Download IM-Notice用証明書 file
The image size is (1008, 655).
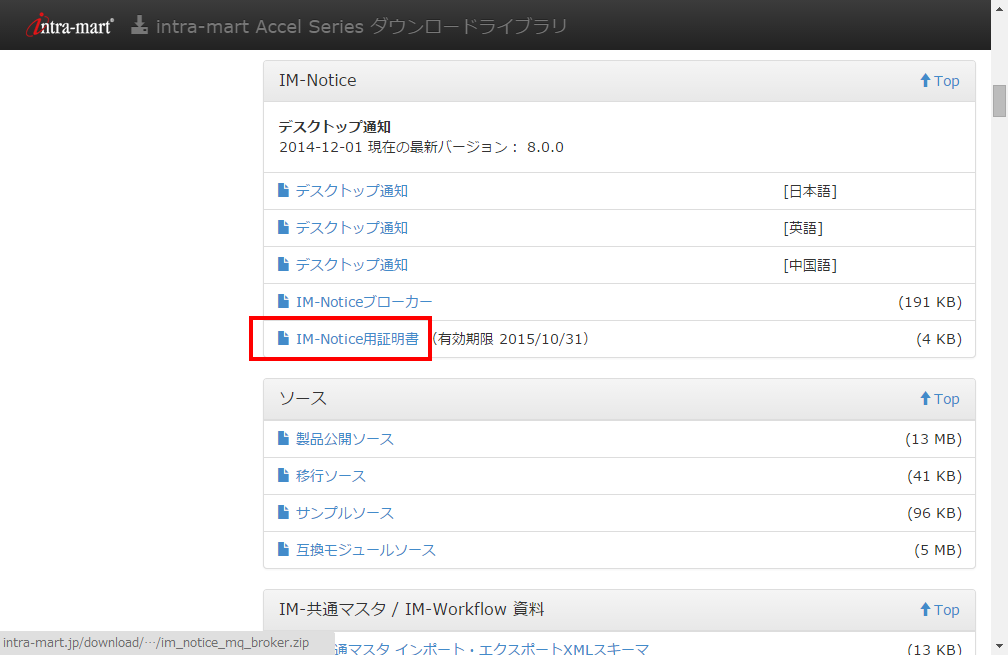tap(357, 339)
